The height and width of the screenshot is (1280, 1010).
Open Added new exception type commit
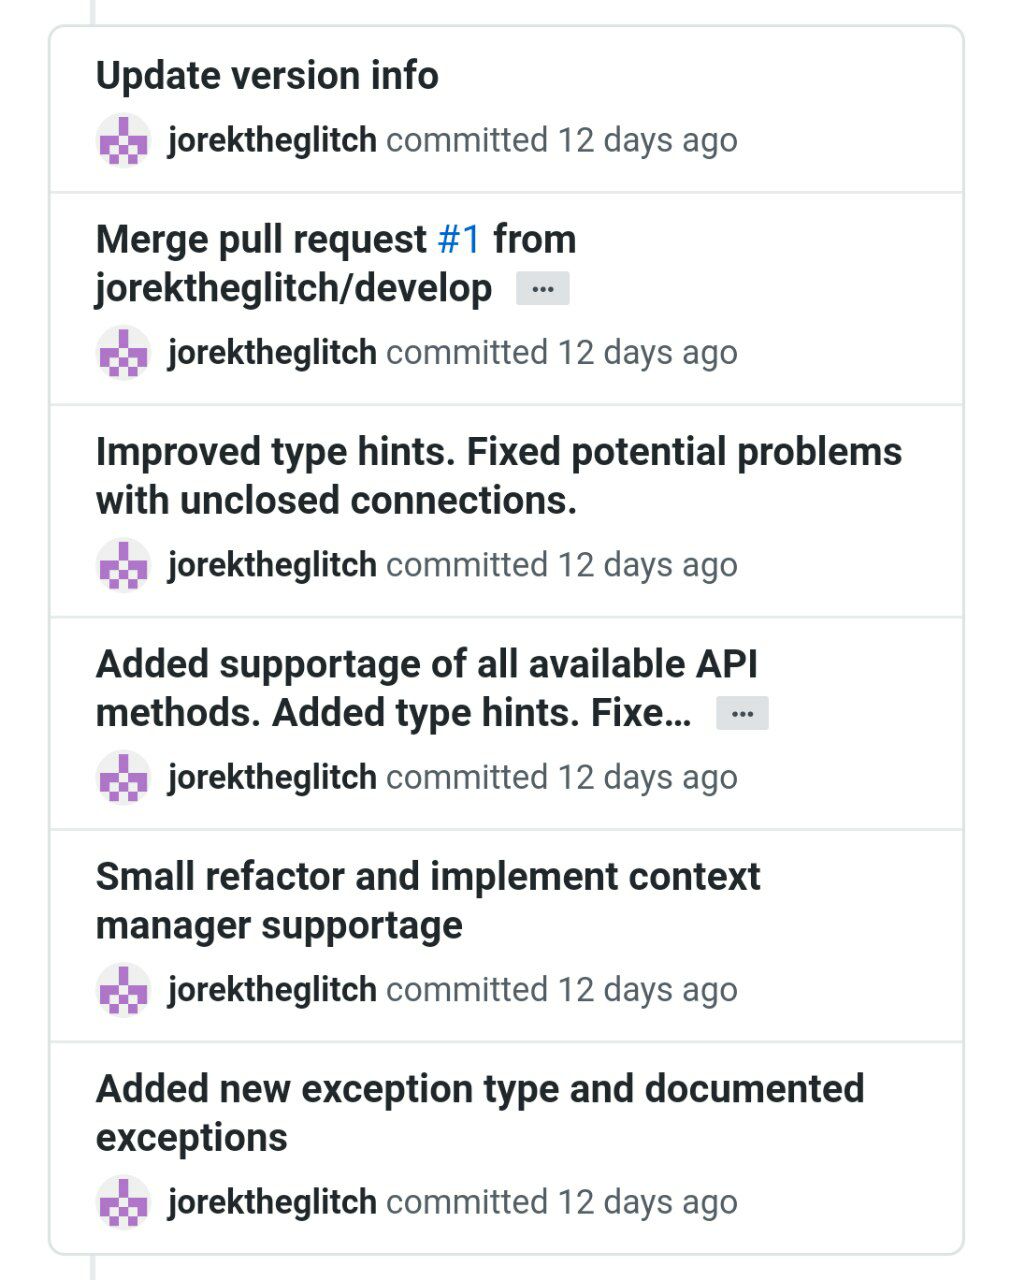479,1089
